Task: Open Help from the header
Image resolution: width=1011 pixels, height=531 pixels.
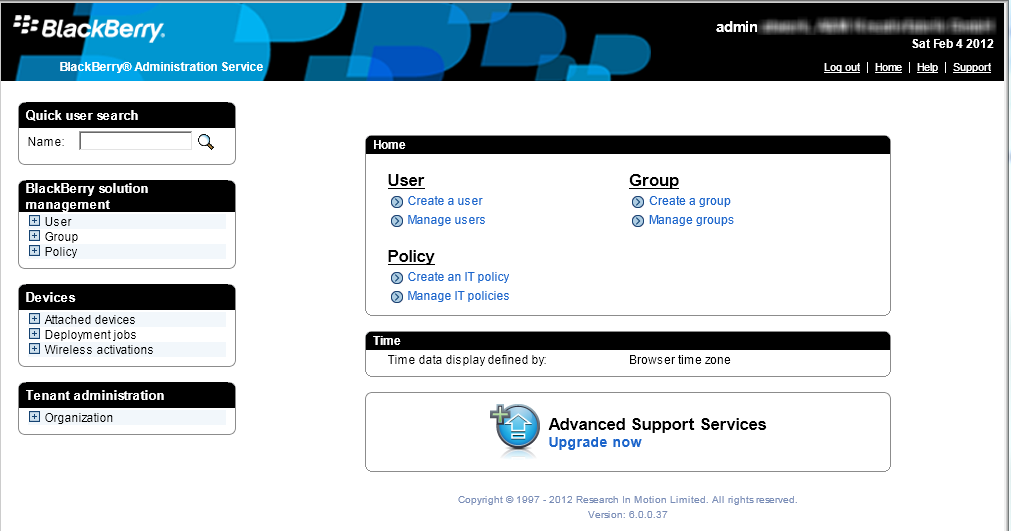Action: pos(927,68)
